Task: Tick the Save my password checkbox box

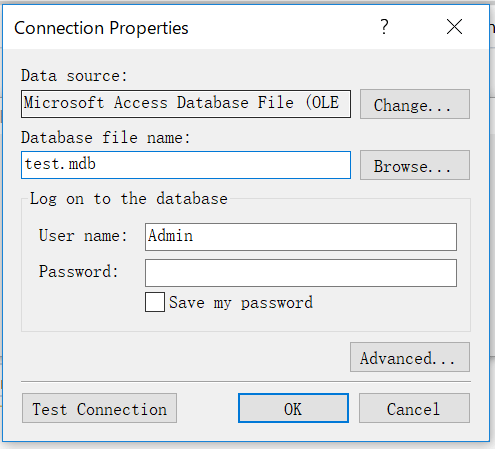Action: 155,302
